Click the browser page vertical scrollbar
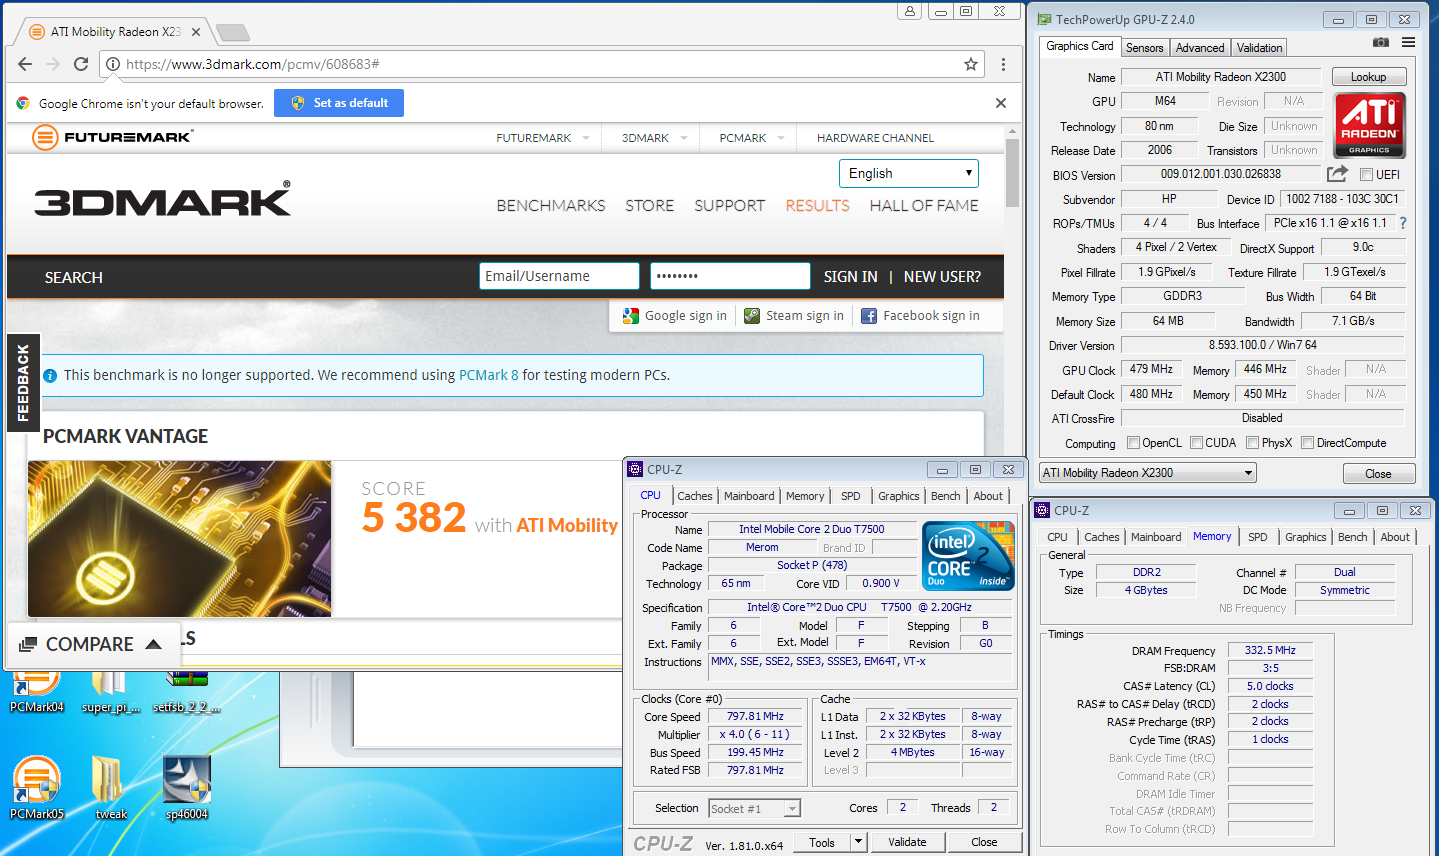Image resolution: width=1439 pixels, height=856 pixels. pos(1012,172)
